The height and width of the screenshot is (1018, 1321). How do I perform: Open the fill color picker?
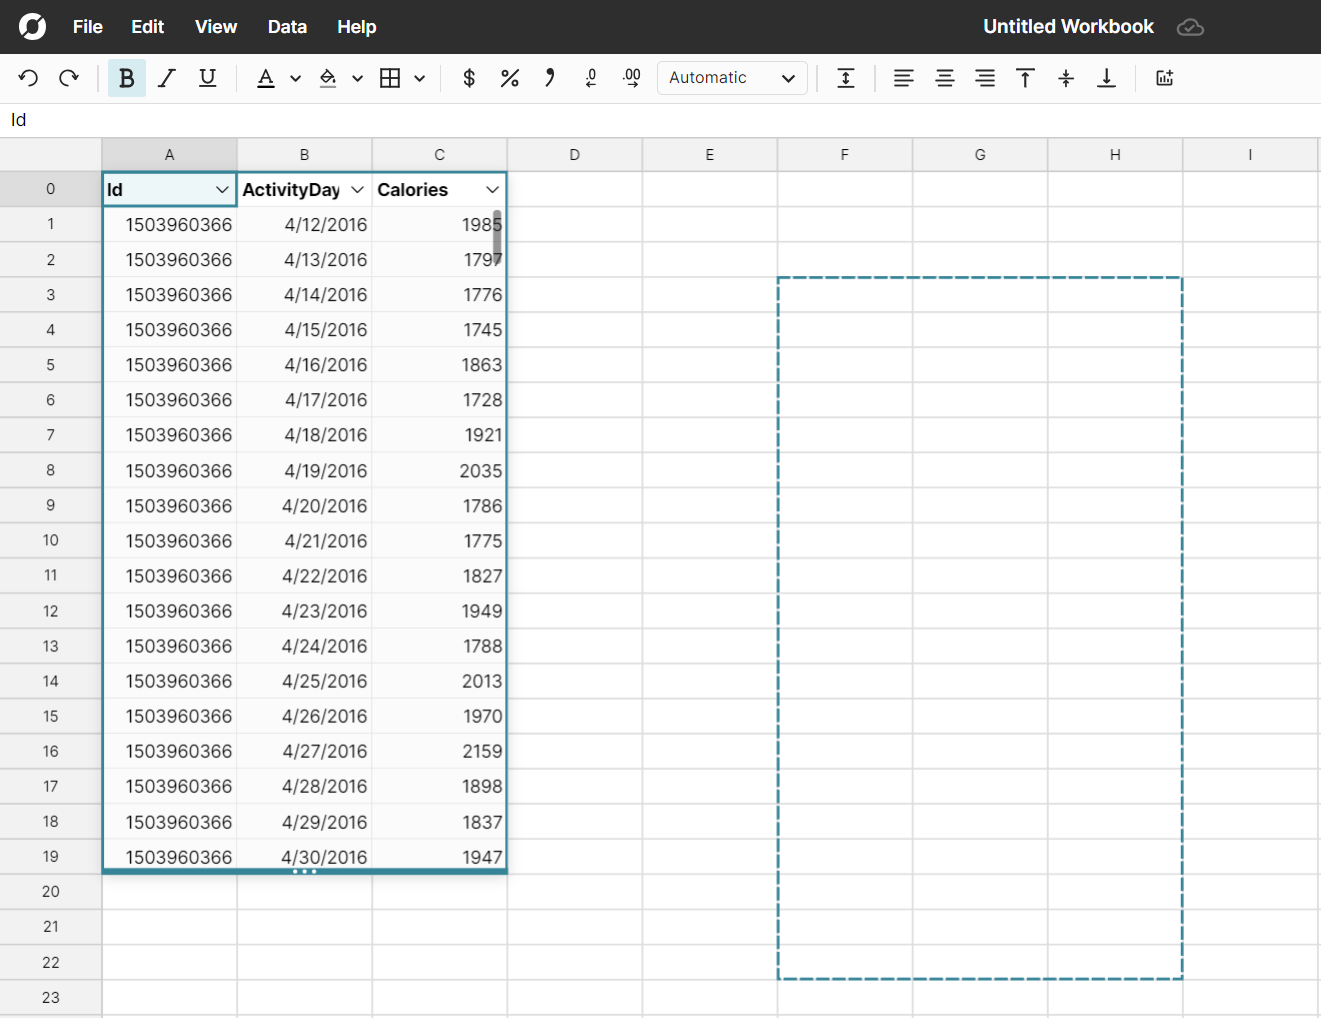(x=328, y=78)
